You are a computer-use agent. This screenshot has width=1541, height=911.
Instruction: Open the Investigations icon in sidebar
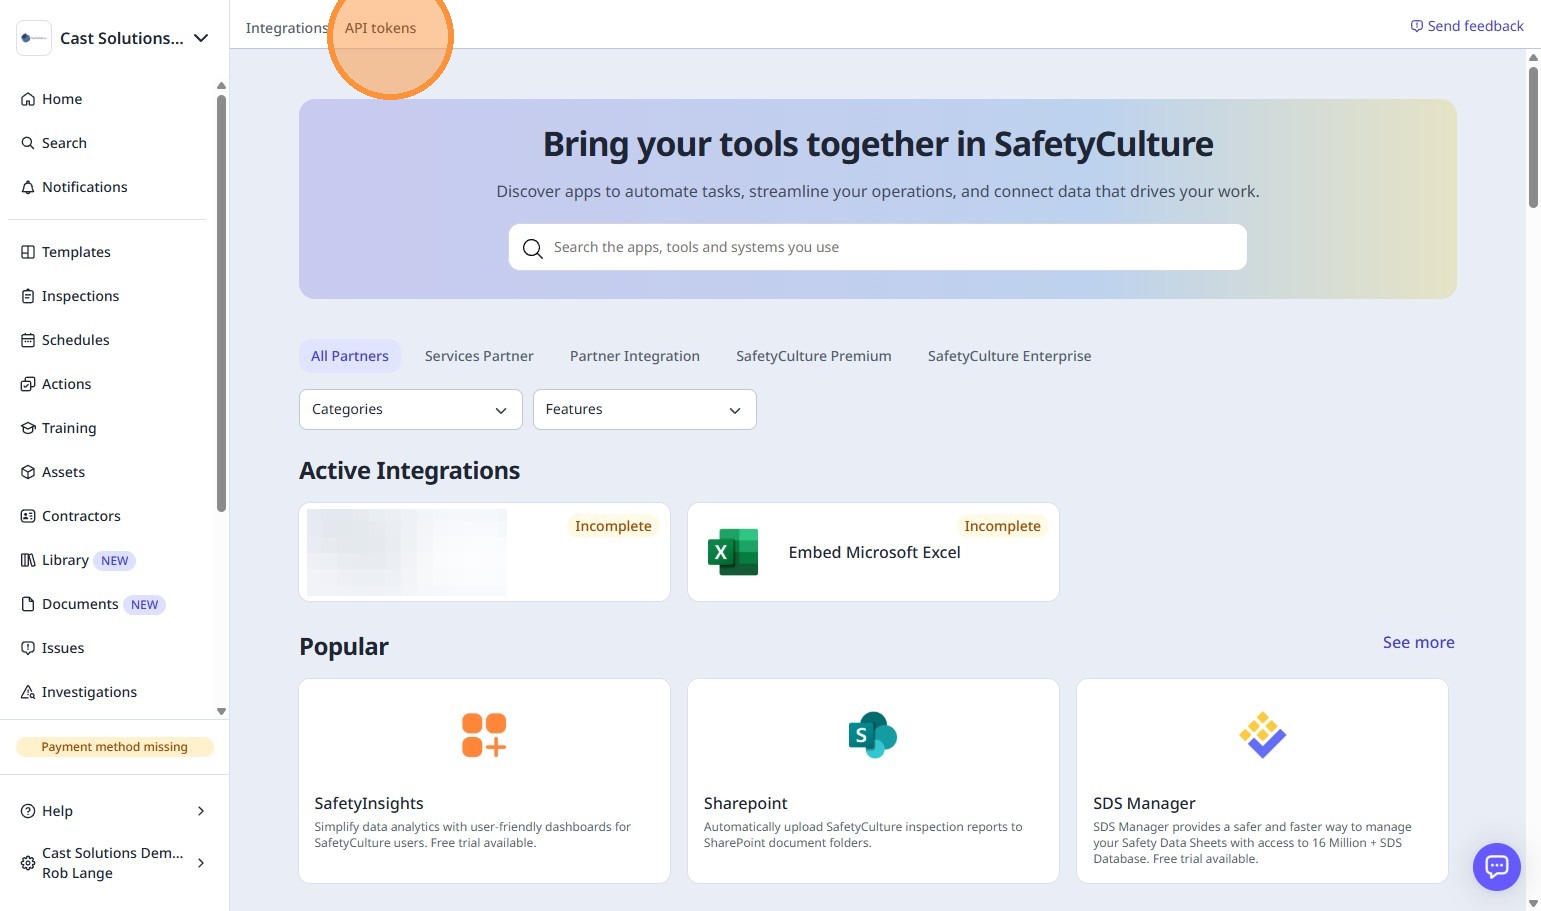(28, 692)
